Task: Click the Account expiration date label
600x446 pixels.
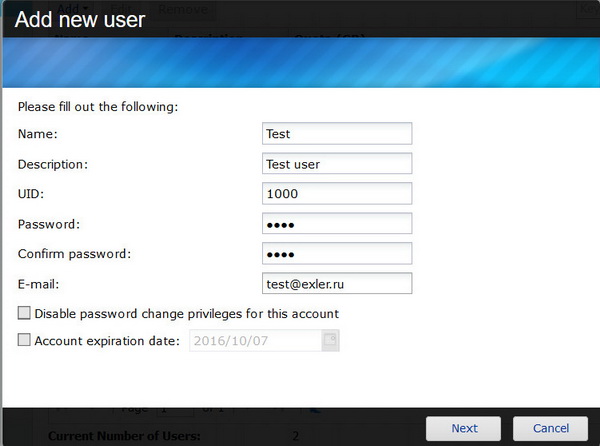Action: (x=106, y=341)
